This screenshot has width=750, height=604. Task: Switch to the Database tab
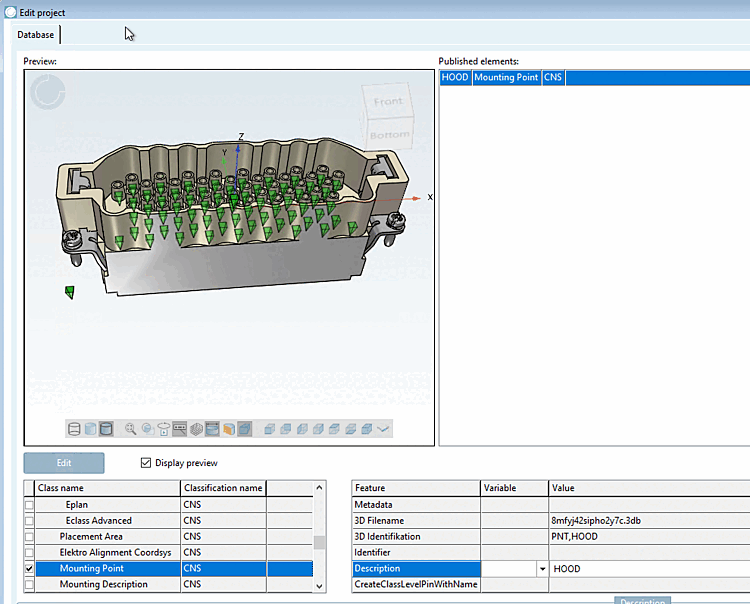(36, 35)
